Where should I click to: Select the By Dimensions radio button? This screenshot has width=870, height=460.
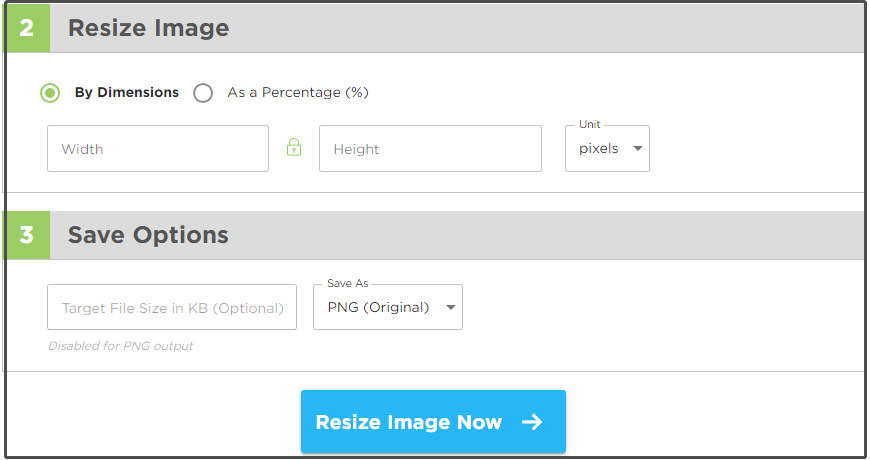[50, 93]
